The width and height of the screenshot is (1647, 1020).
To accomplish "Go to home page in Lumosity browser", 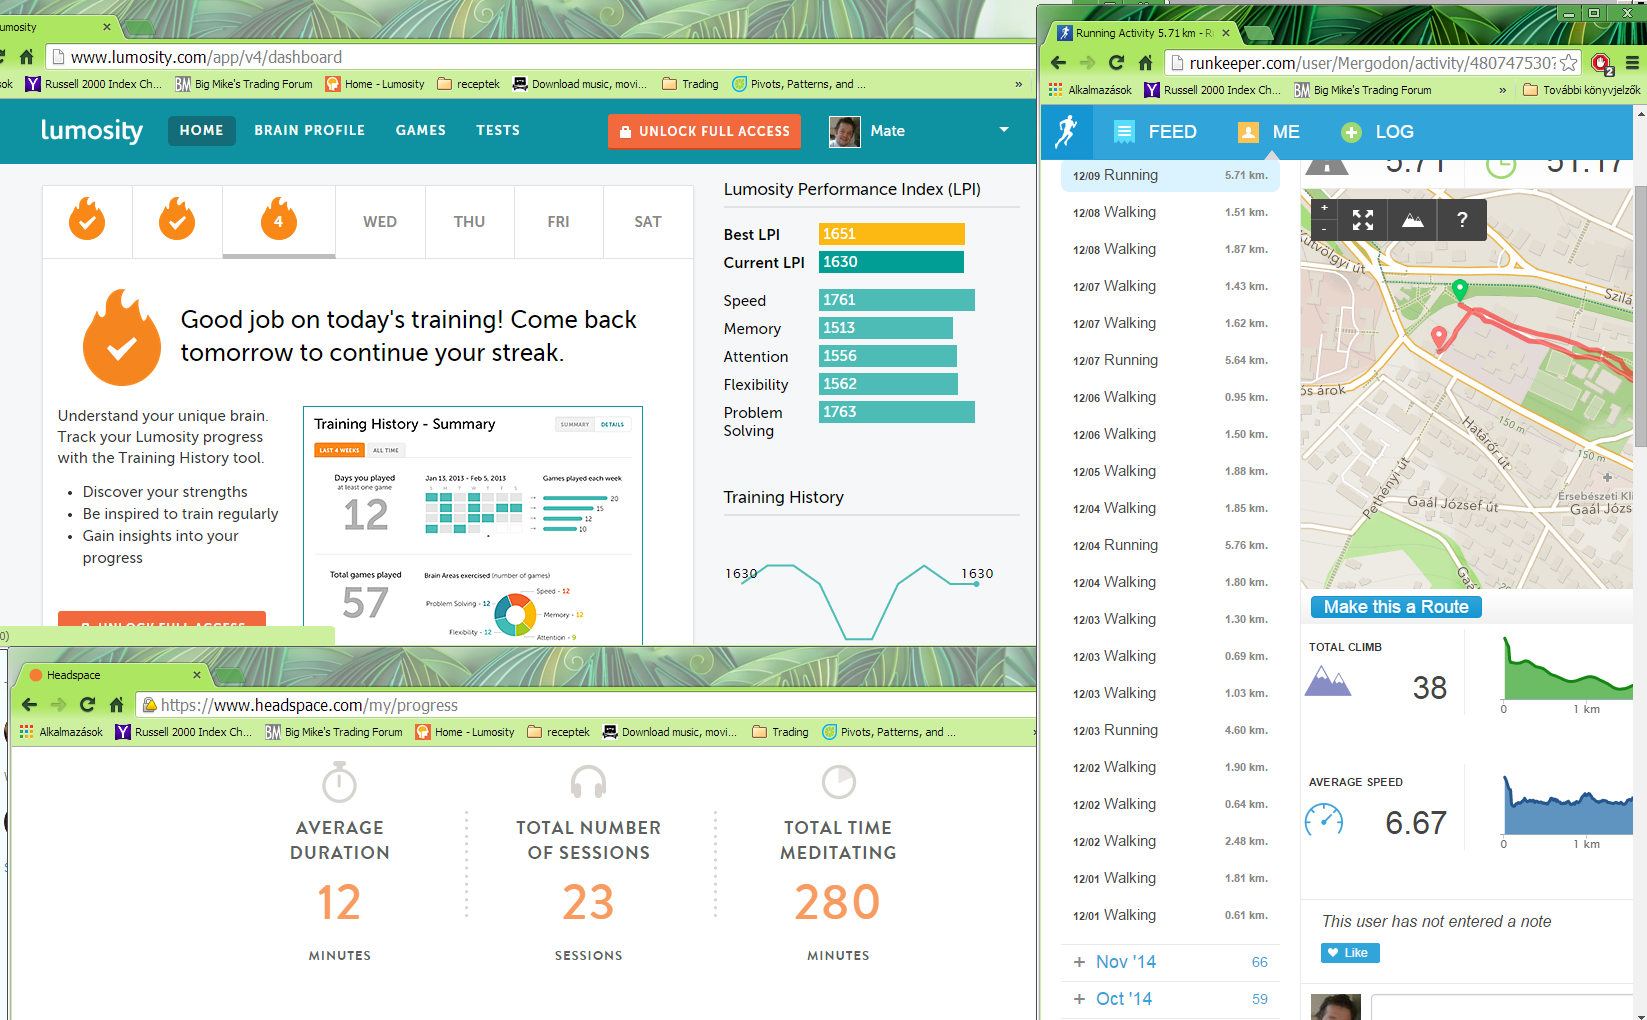I will pos(27,57).
